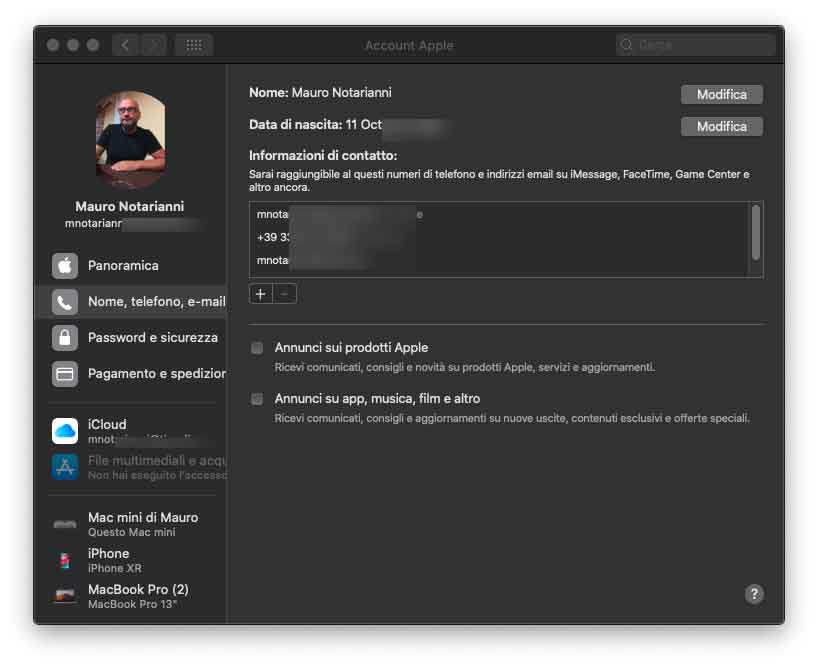Screen dimensions: 818x666
Task: Click the Apple logo Panoramica icon
Action: [x=65, y=266]
